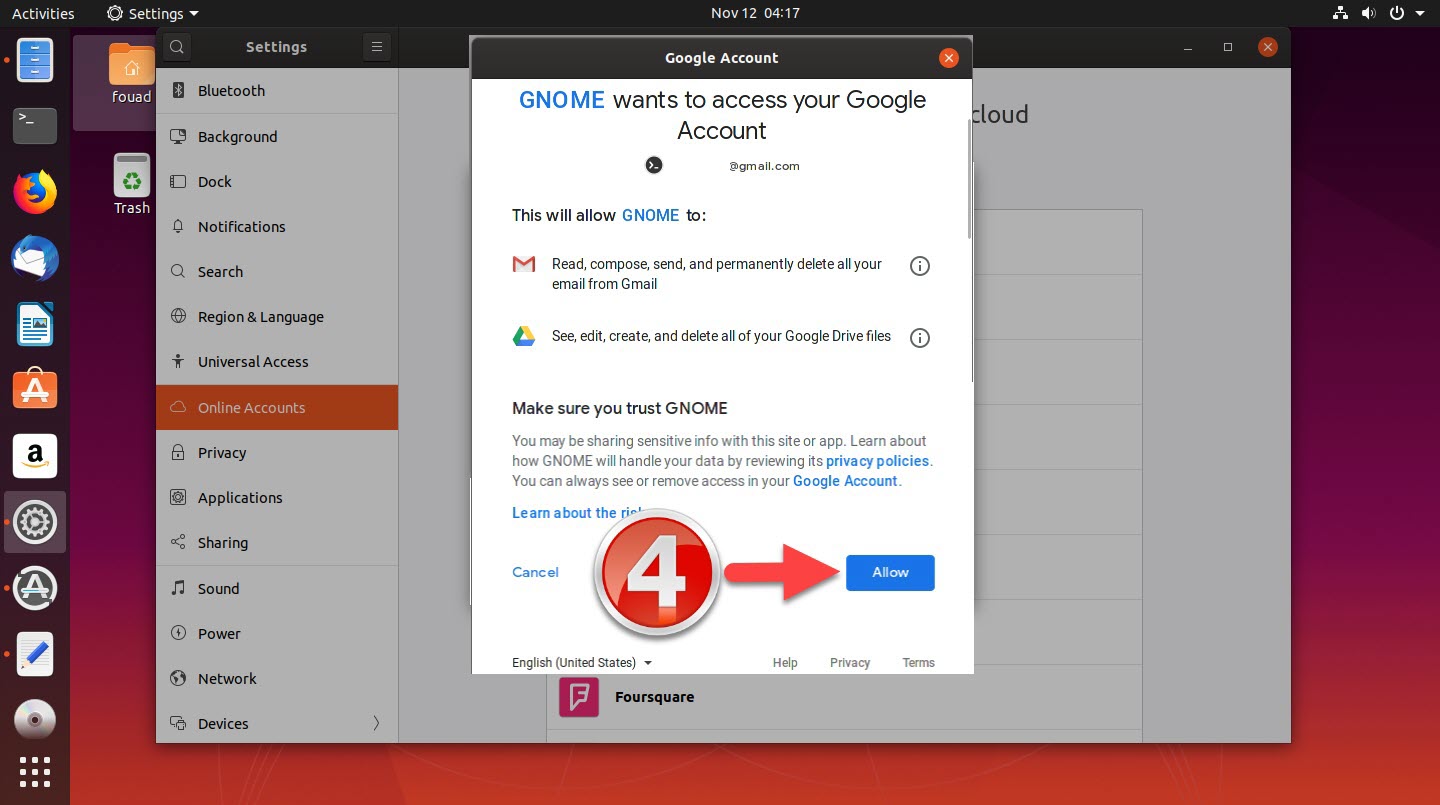The image size is (1440, 805).
Task: Select Background in Settings sidebar
Action: click(277, 136)
